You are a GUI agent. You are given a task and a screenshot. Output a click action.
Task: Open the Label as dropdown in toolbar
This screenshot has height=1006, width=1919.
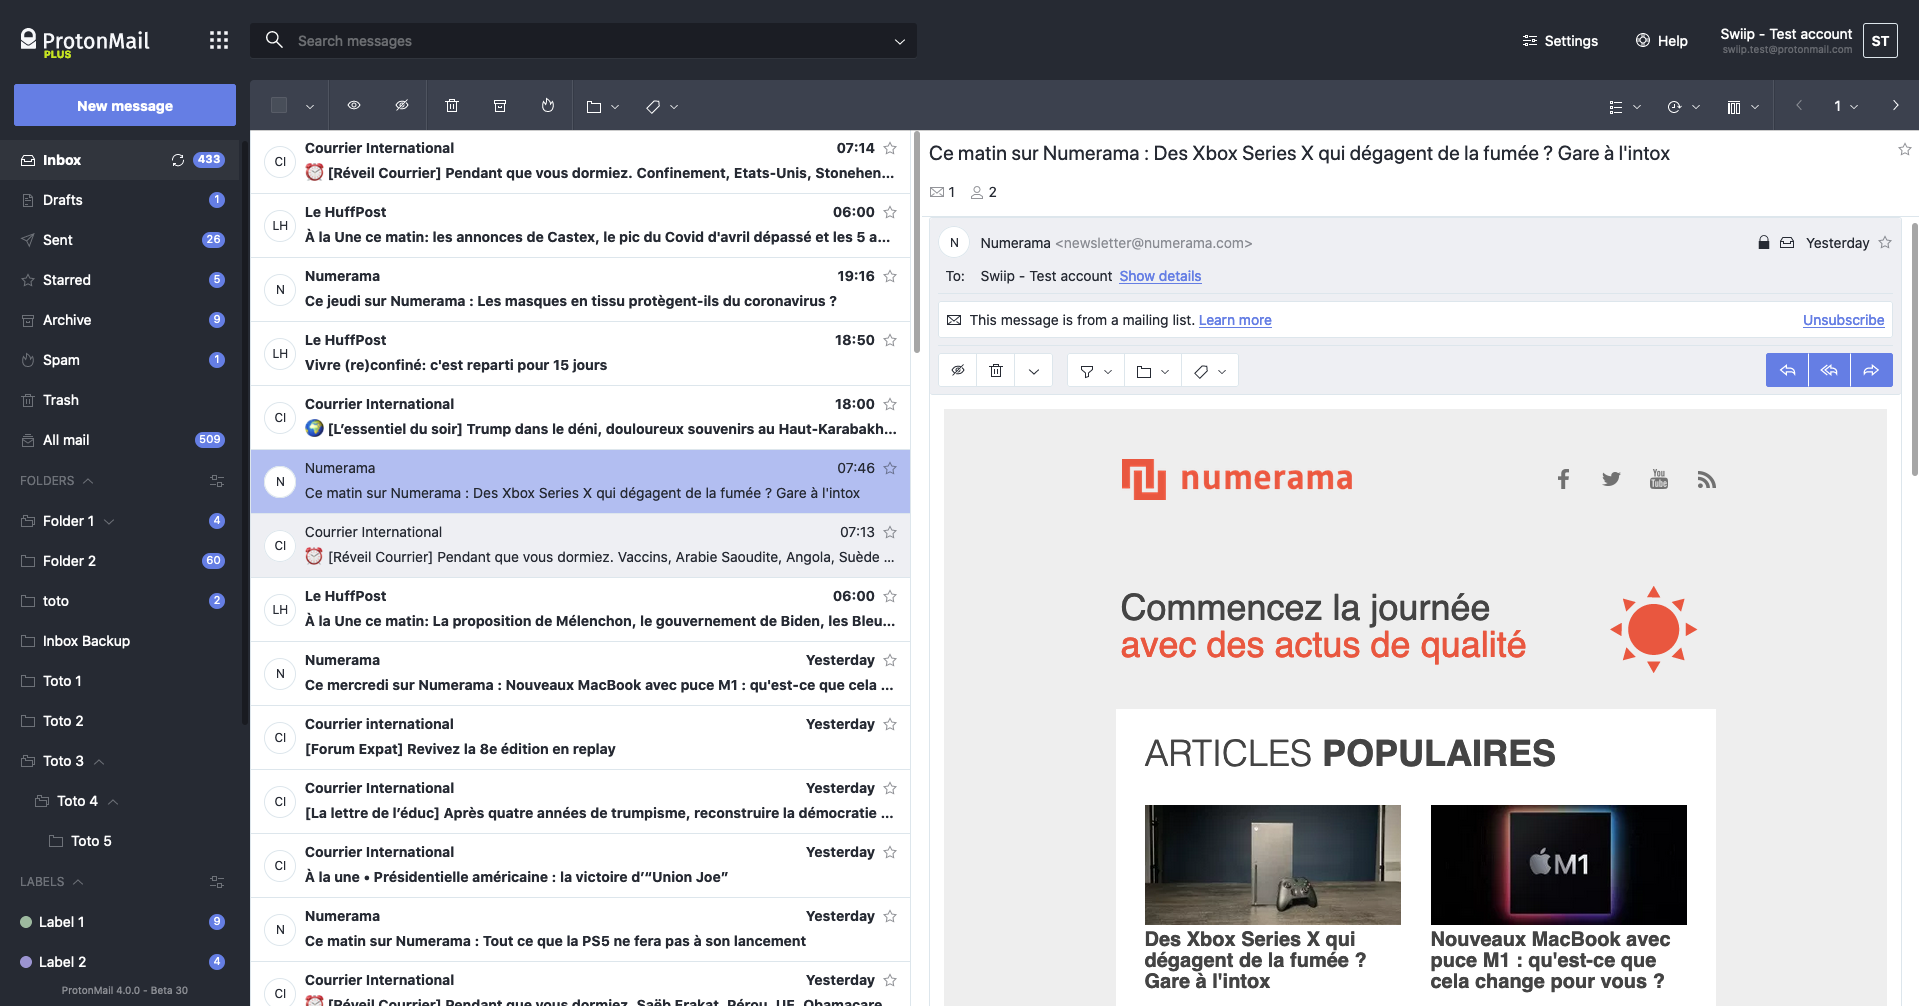662,106
